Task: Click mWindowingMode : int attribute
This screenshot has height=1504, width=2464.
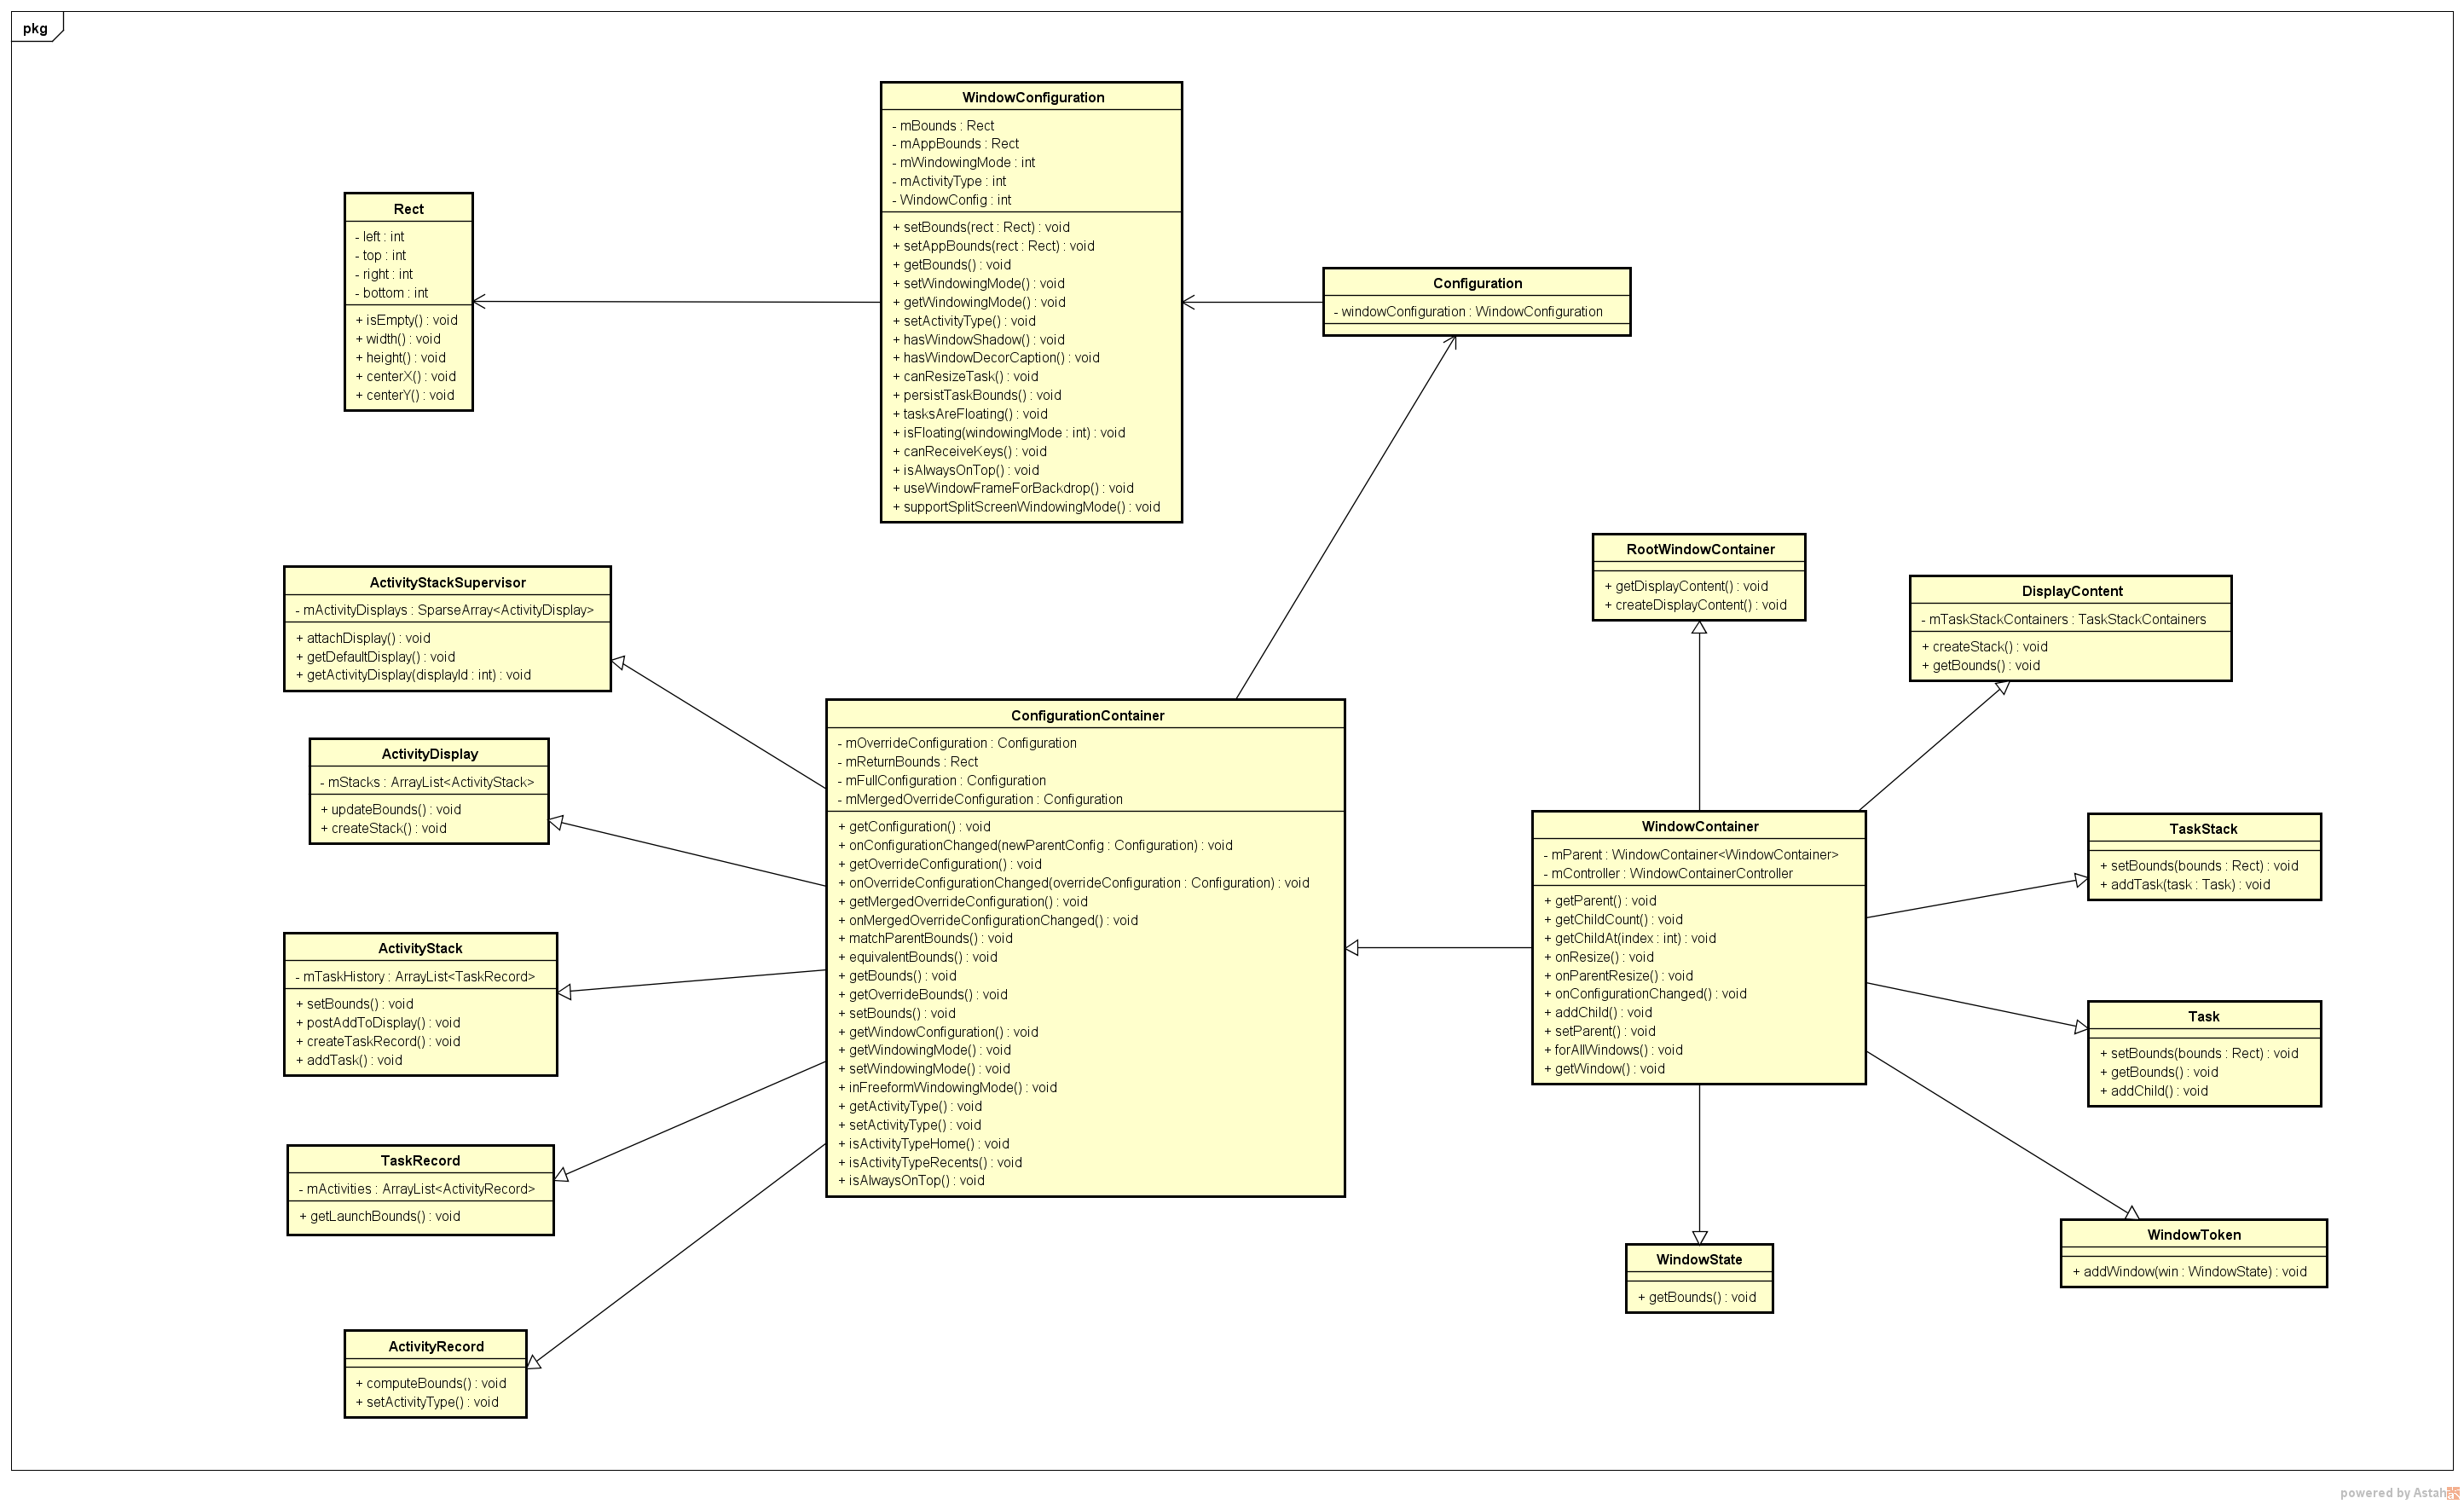Action: [963, 162]
